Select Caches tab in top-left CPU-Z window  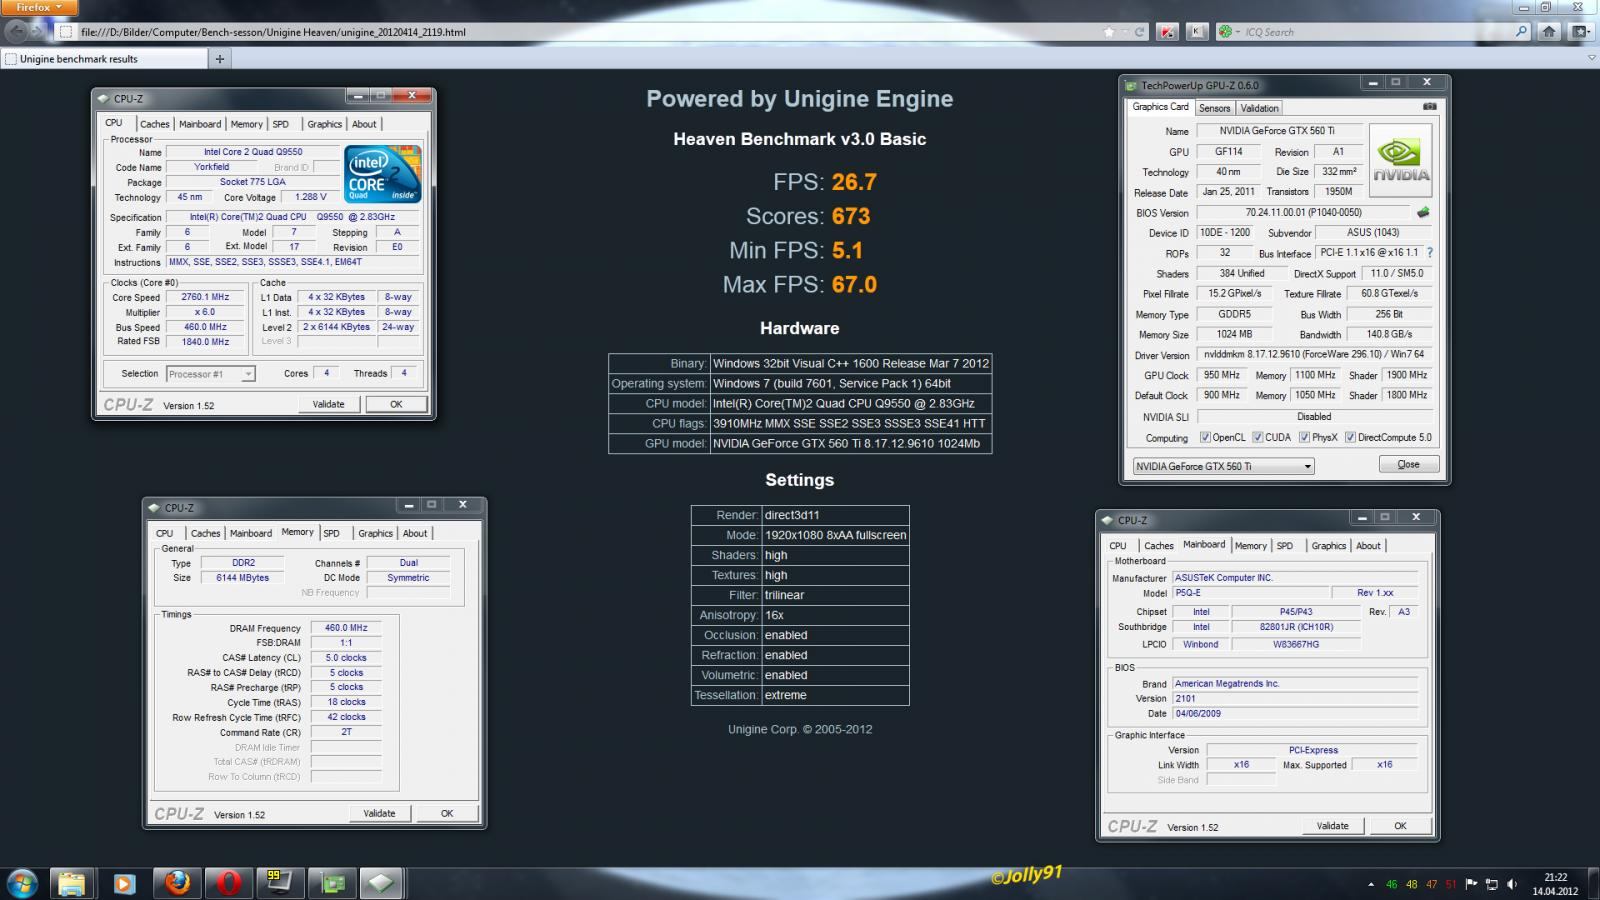(154, 124)
